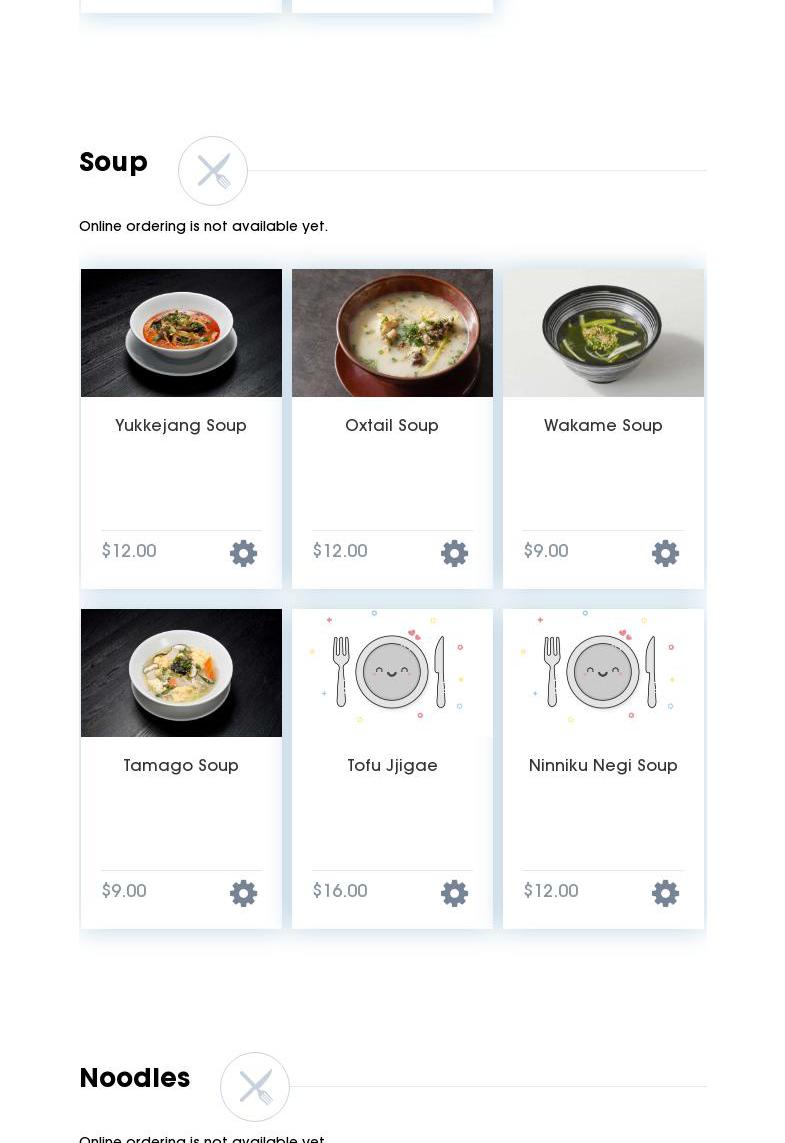785x1143 pixels.
Task: Open the Wakame Soup gear options
Action: click(665, 553)
